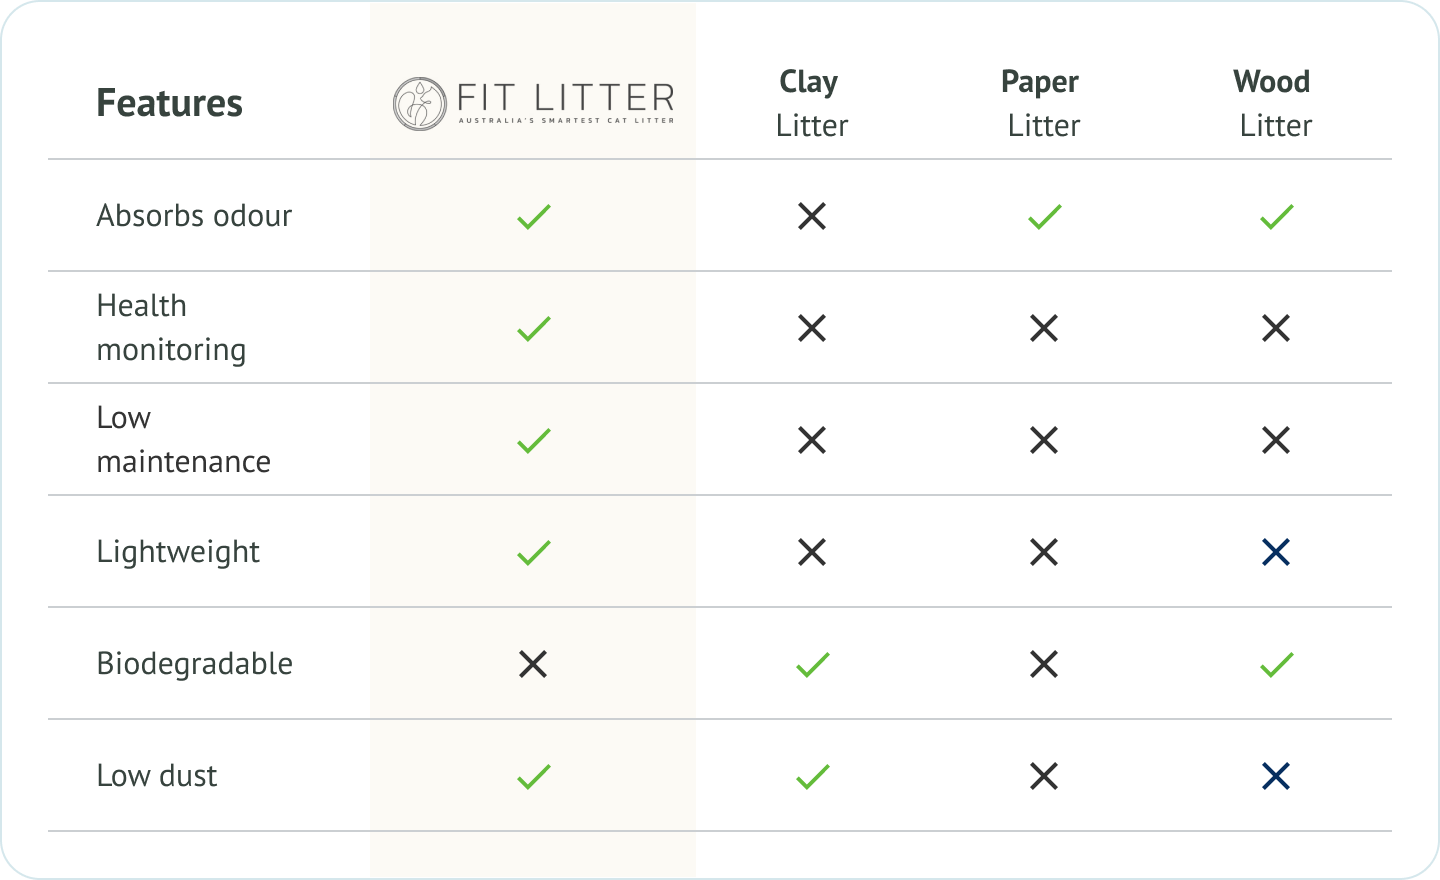Viewport: 1440px width, 880px height.
Task: Click Wood Litter's Low dust blue cross
Action: tap(1276, 776)
